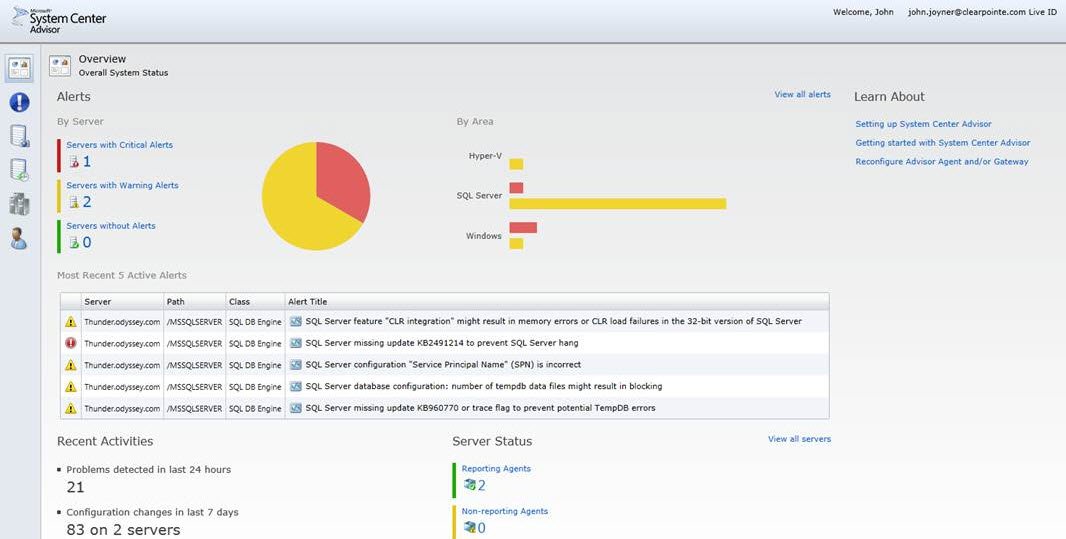The image size is (1066, 539).
Task: Open Reconfigure Advisor Agent and/or Gateway link
Action: click(942, 162)
